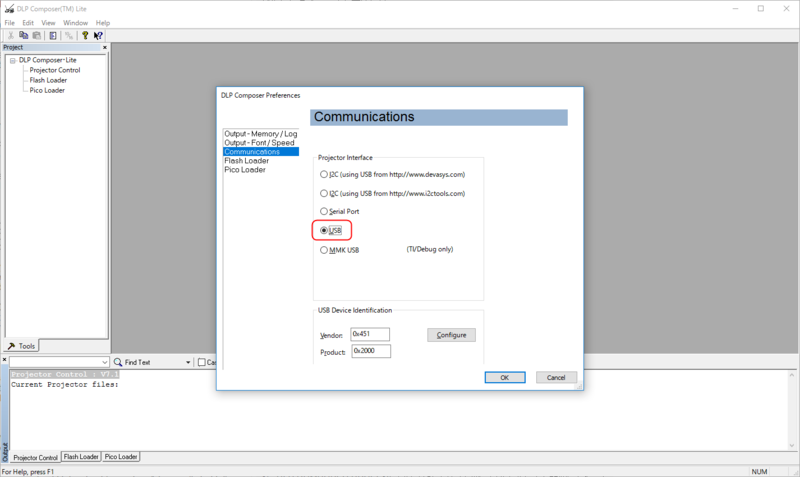
Task: Choose I2C via devasys.com USB radio
Action: pyautogui.click(x=323, y=174)
